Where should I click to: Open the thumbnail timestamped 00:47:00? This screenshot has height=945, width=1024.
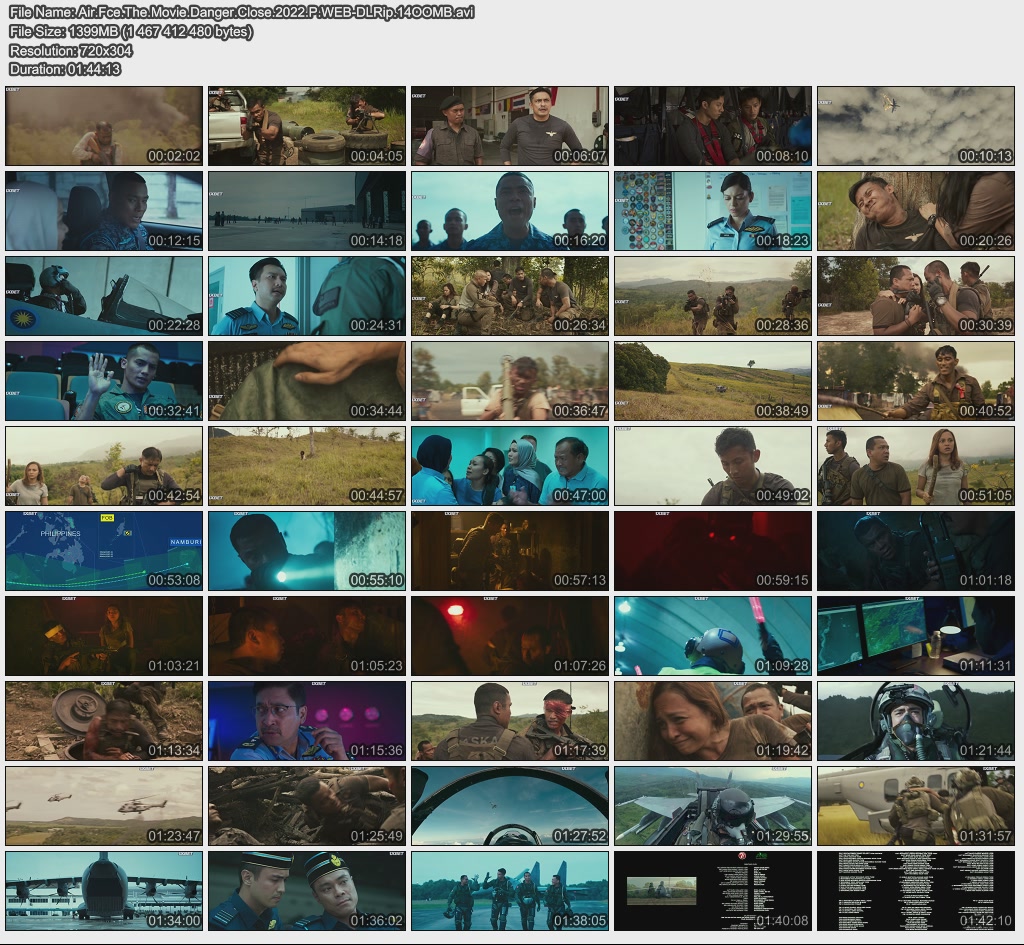510,466
